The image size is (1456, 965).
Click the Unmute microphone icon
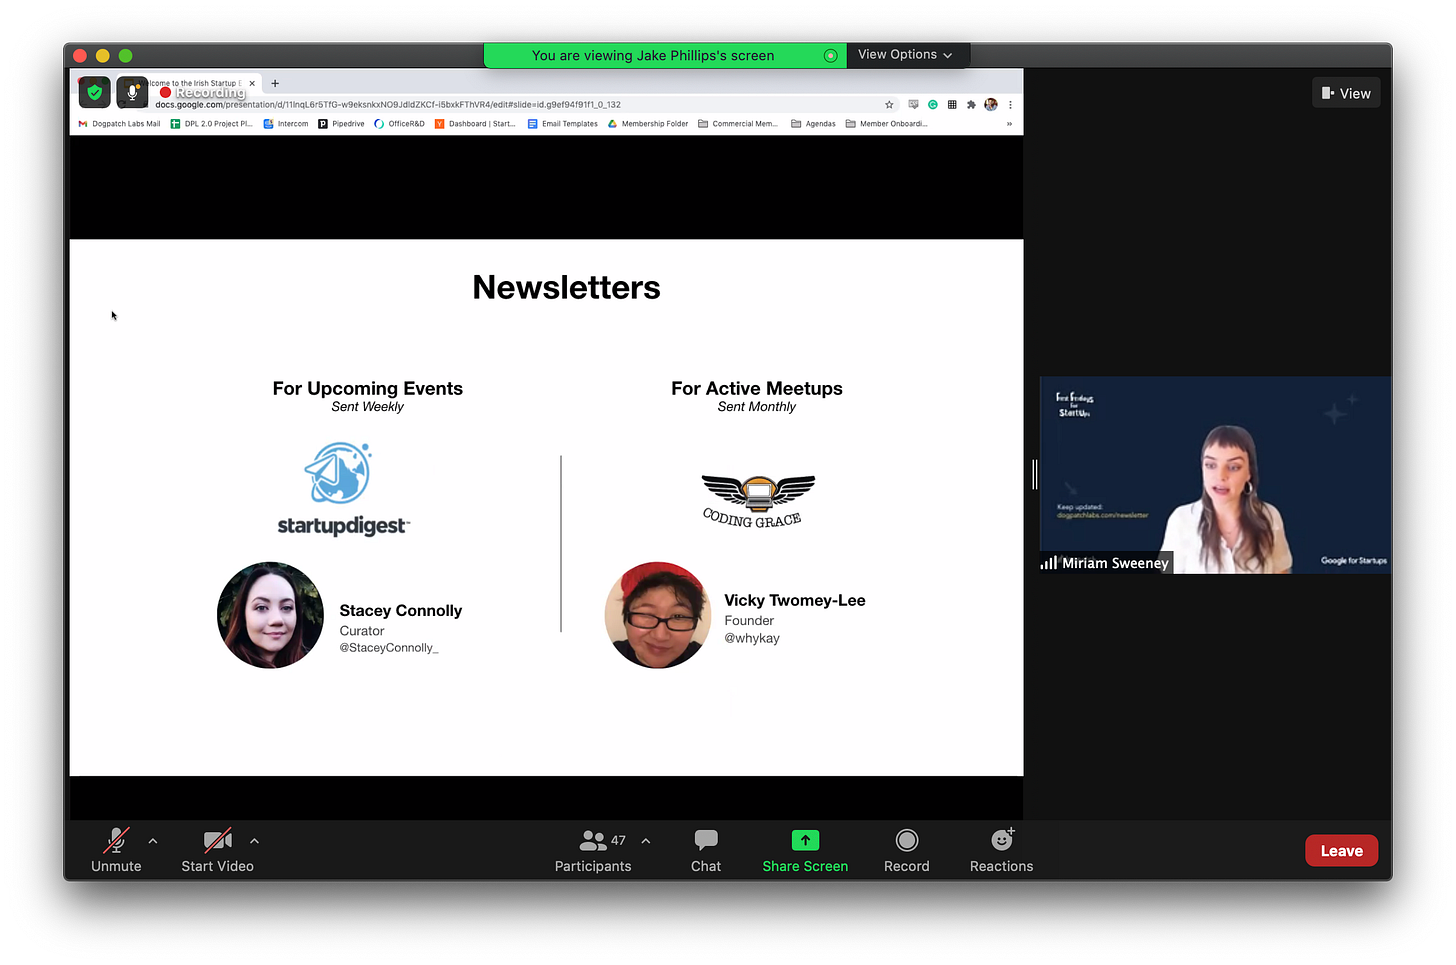(x=116, y=840)
